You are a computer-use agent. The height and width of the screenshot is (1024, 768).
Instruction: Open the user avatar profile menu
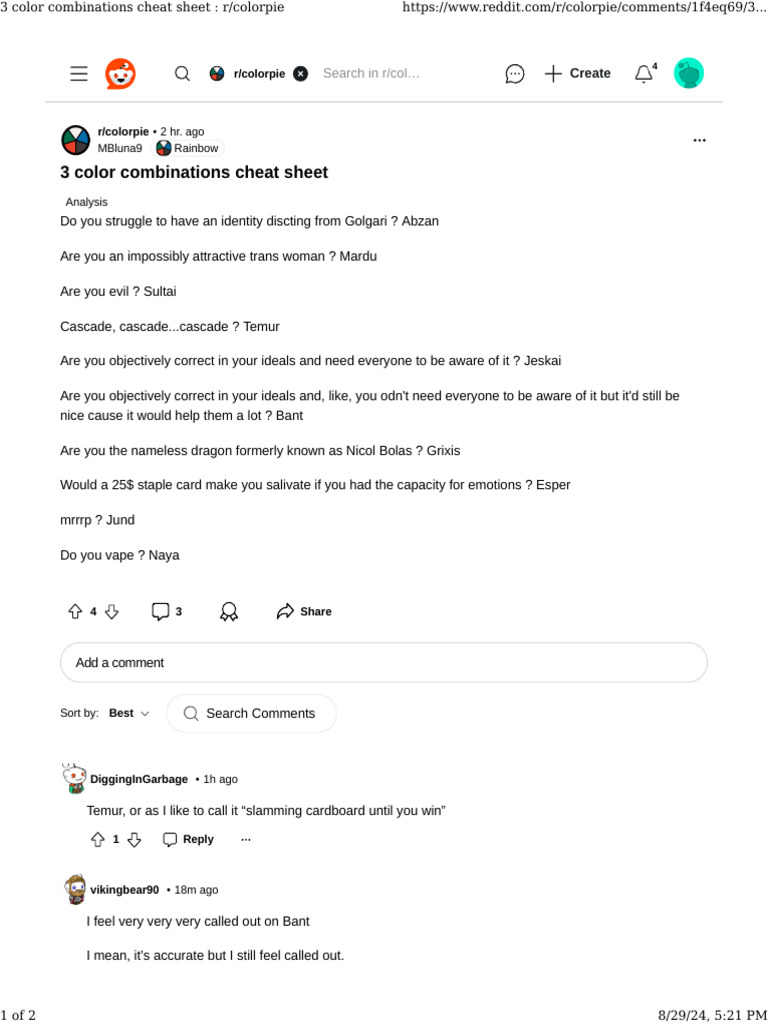[x=689, y=73]
